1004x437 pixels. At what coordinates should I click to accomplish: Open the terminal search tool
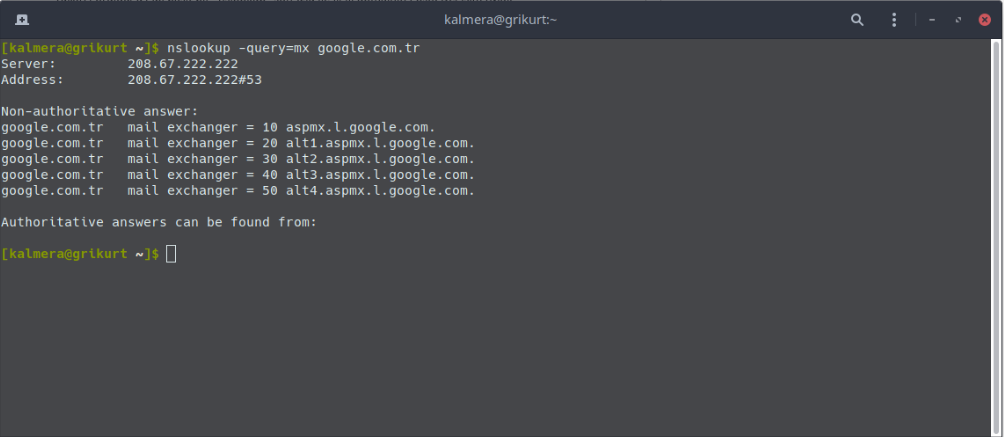[857, 20]
